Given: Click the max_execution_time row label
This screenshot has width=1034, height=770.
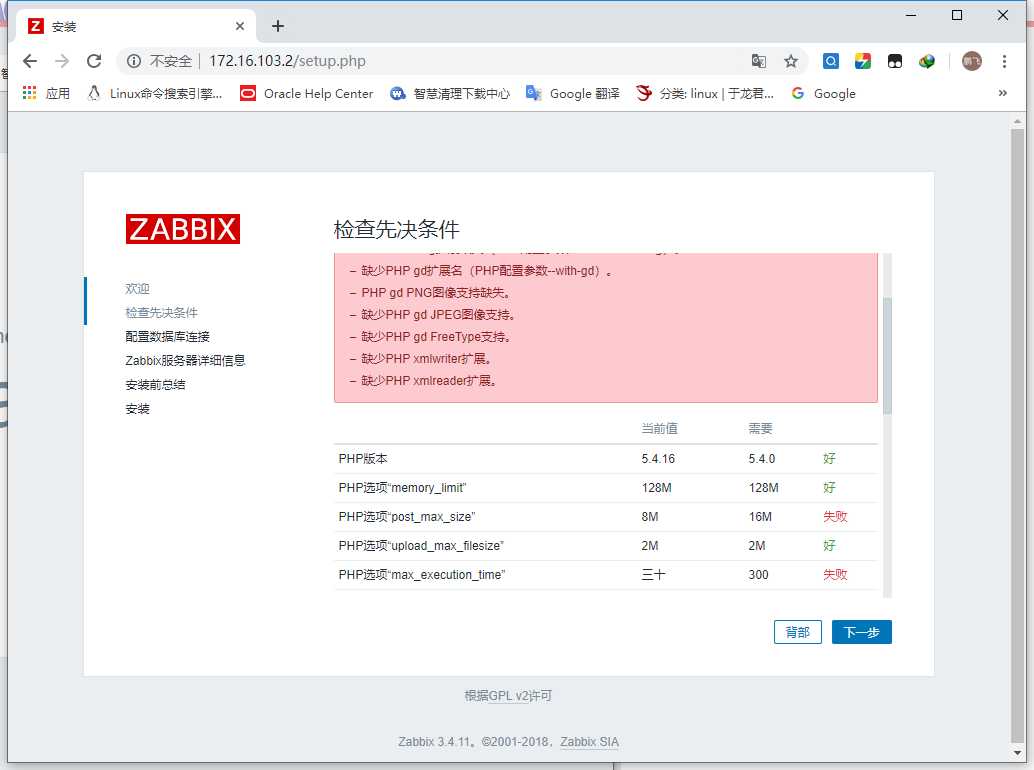Looking at the screenshot, I should click(422, 575).
